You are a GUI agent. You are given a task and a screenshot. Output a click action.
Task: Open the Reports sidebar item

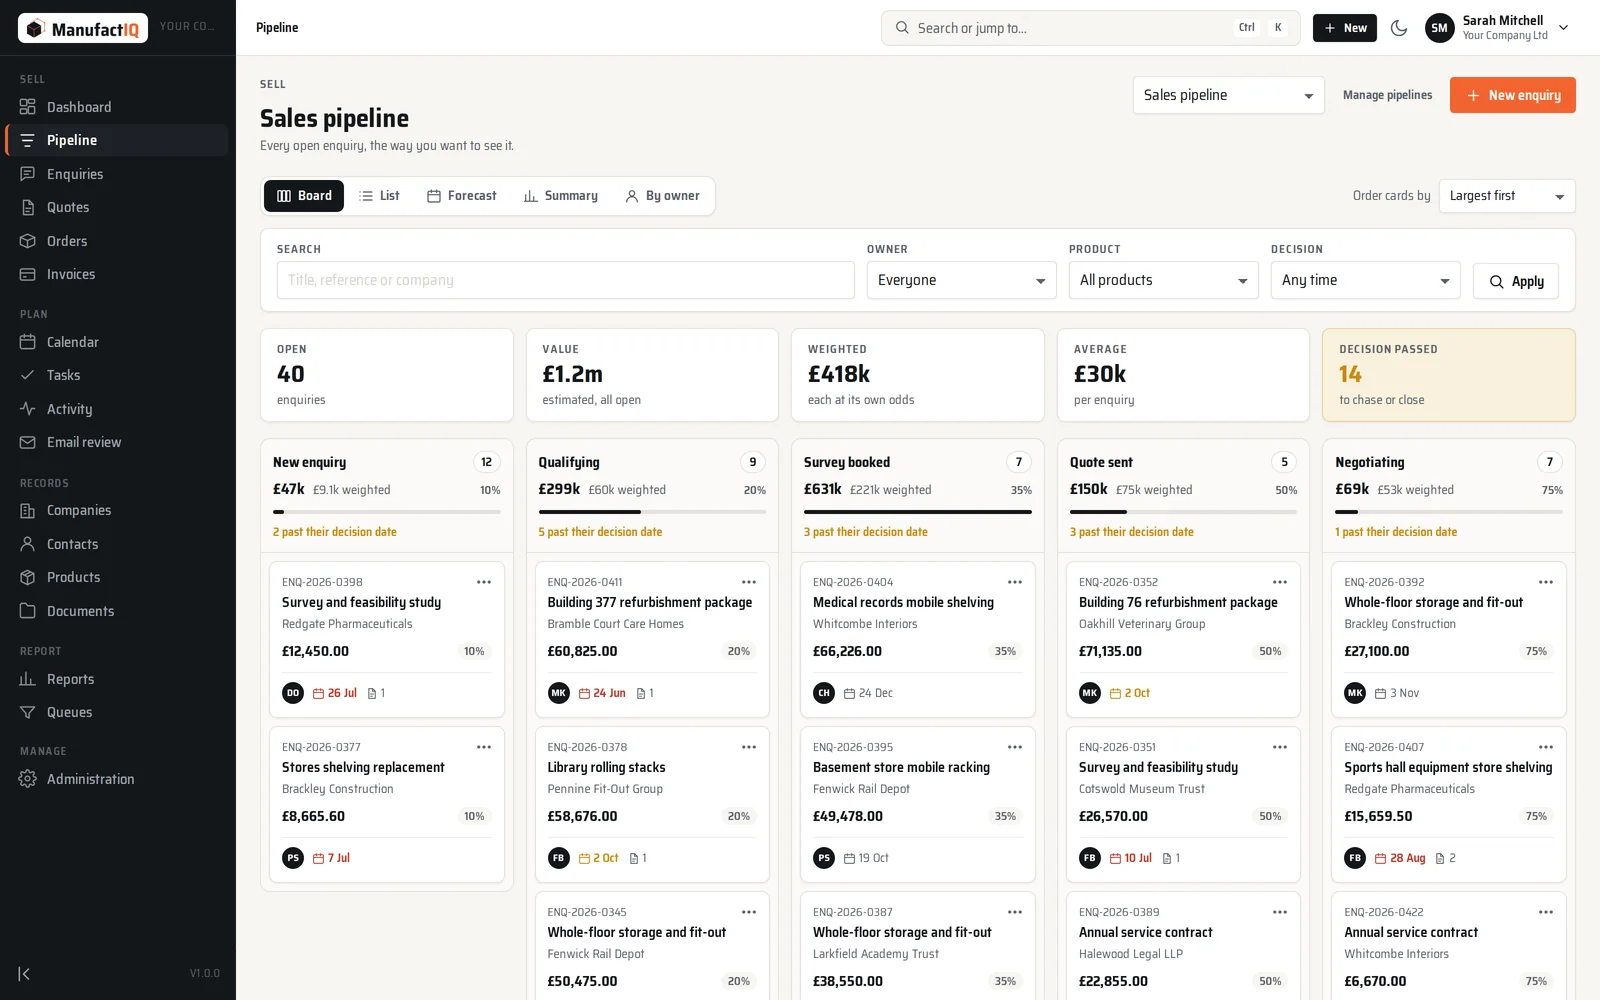(116, 679)
